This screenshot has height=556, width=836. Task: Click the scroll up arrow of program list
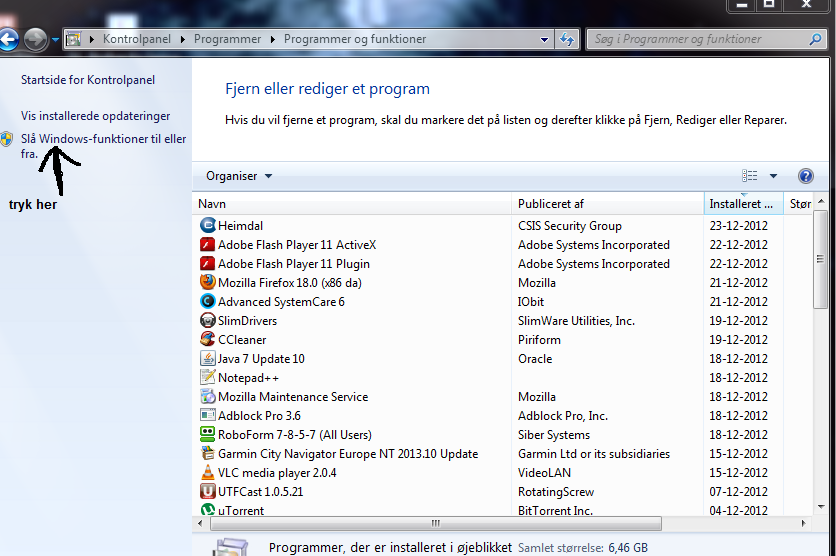(821, 201)
